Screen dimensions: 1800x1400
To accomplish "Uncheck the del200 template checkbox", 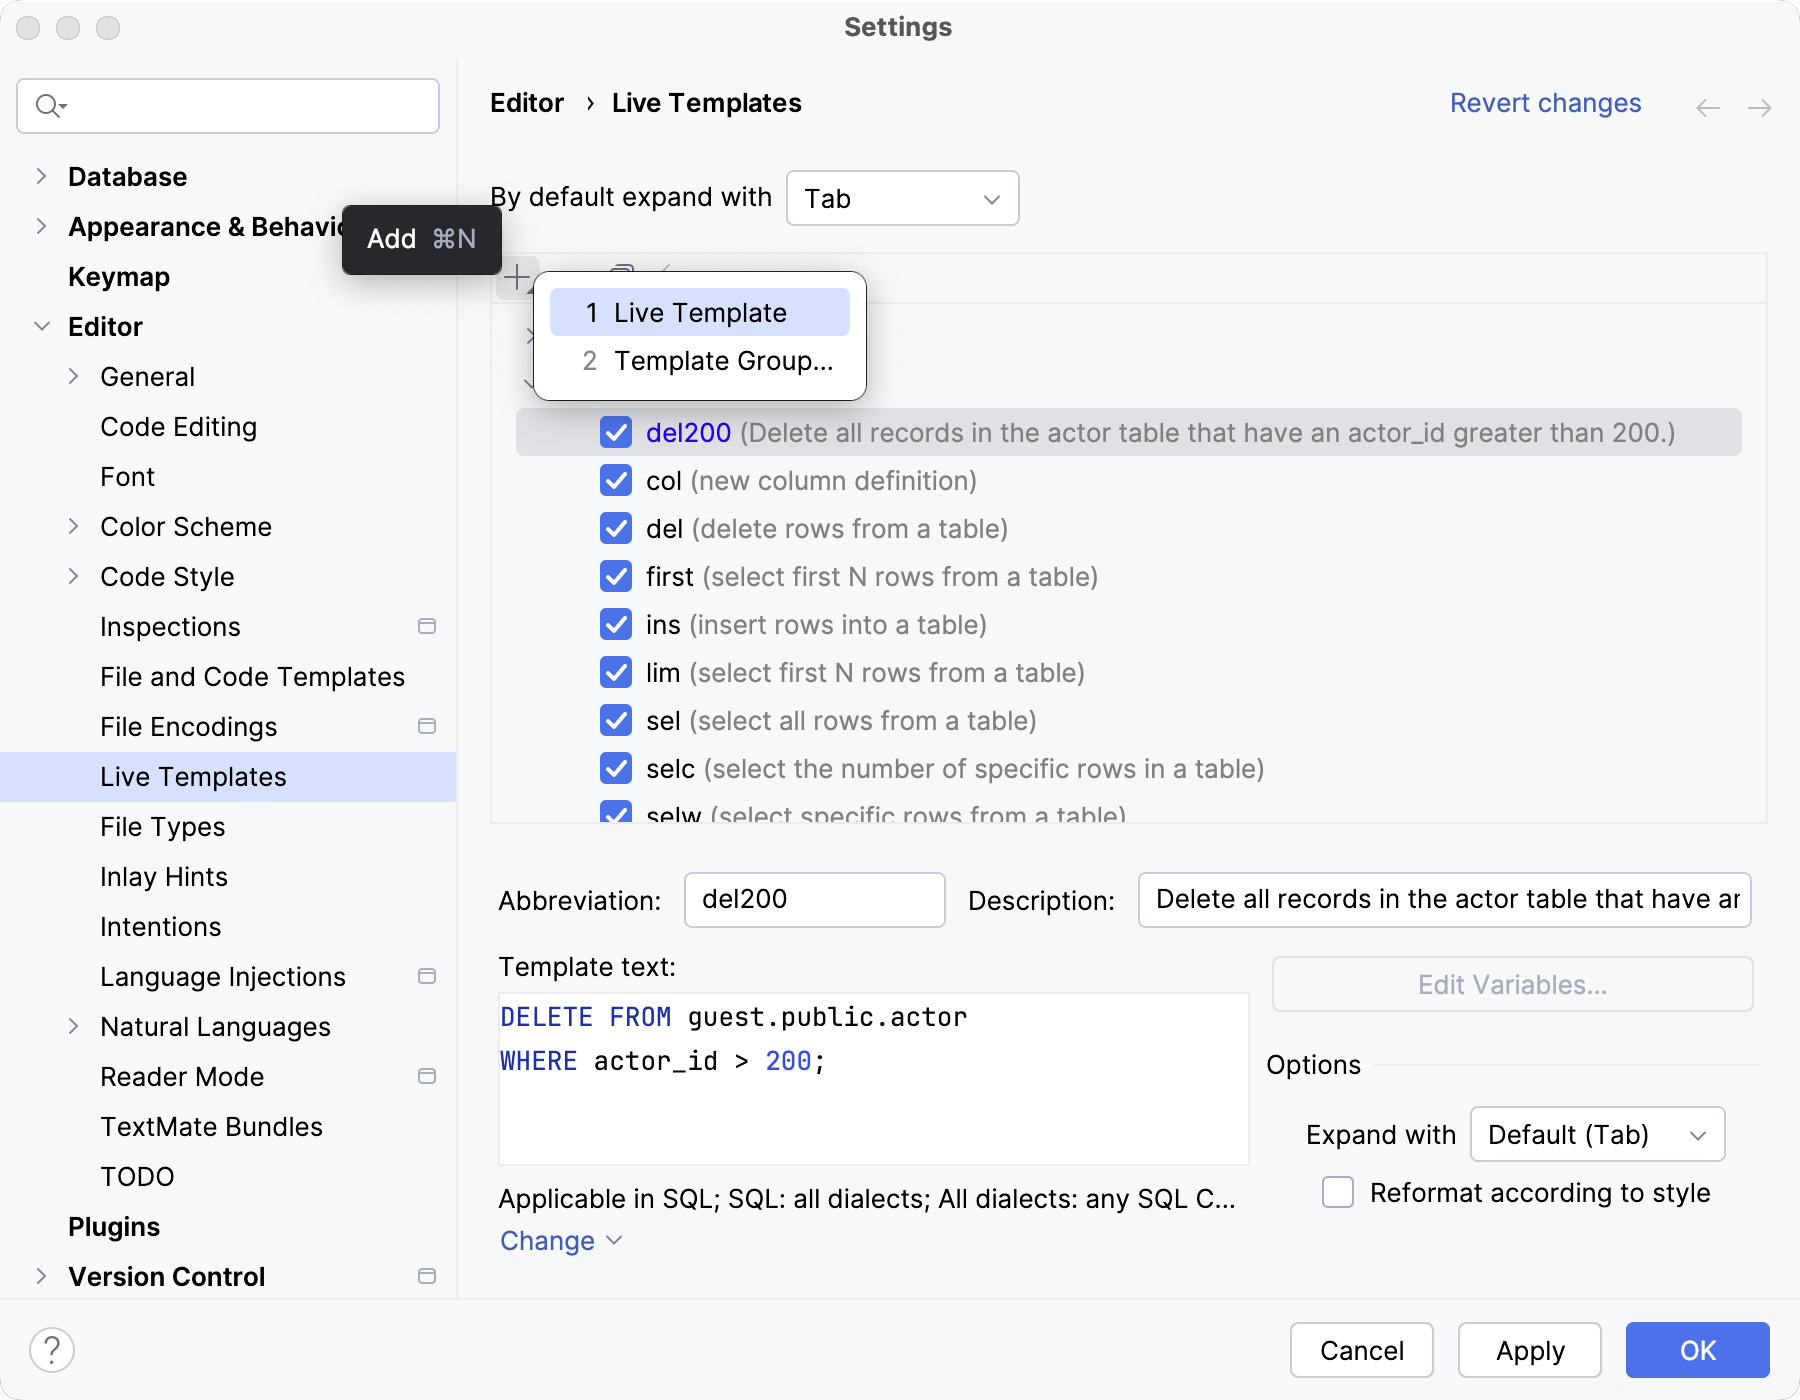I will point(617,433).
